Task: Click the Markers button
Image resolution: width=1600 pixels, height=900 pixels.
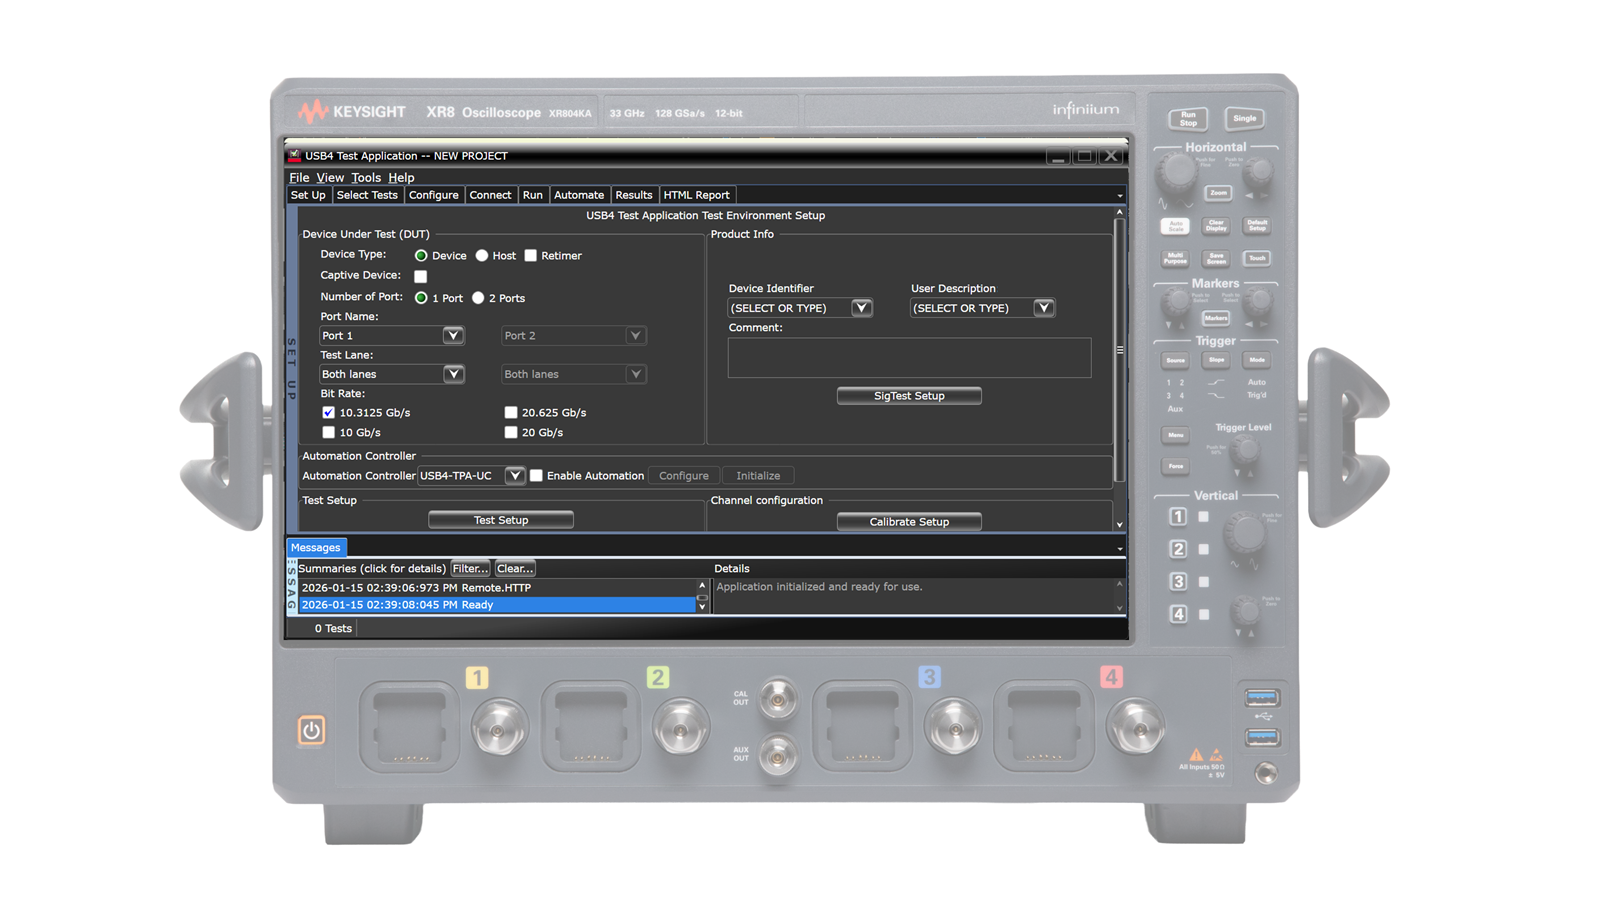Action: point(1216,318)
